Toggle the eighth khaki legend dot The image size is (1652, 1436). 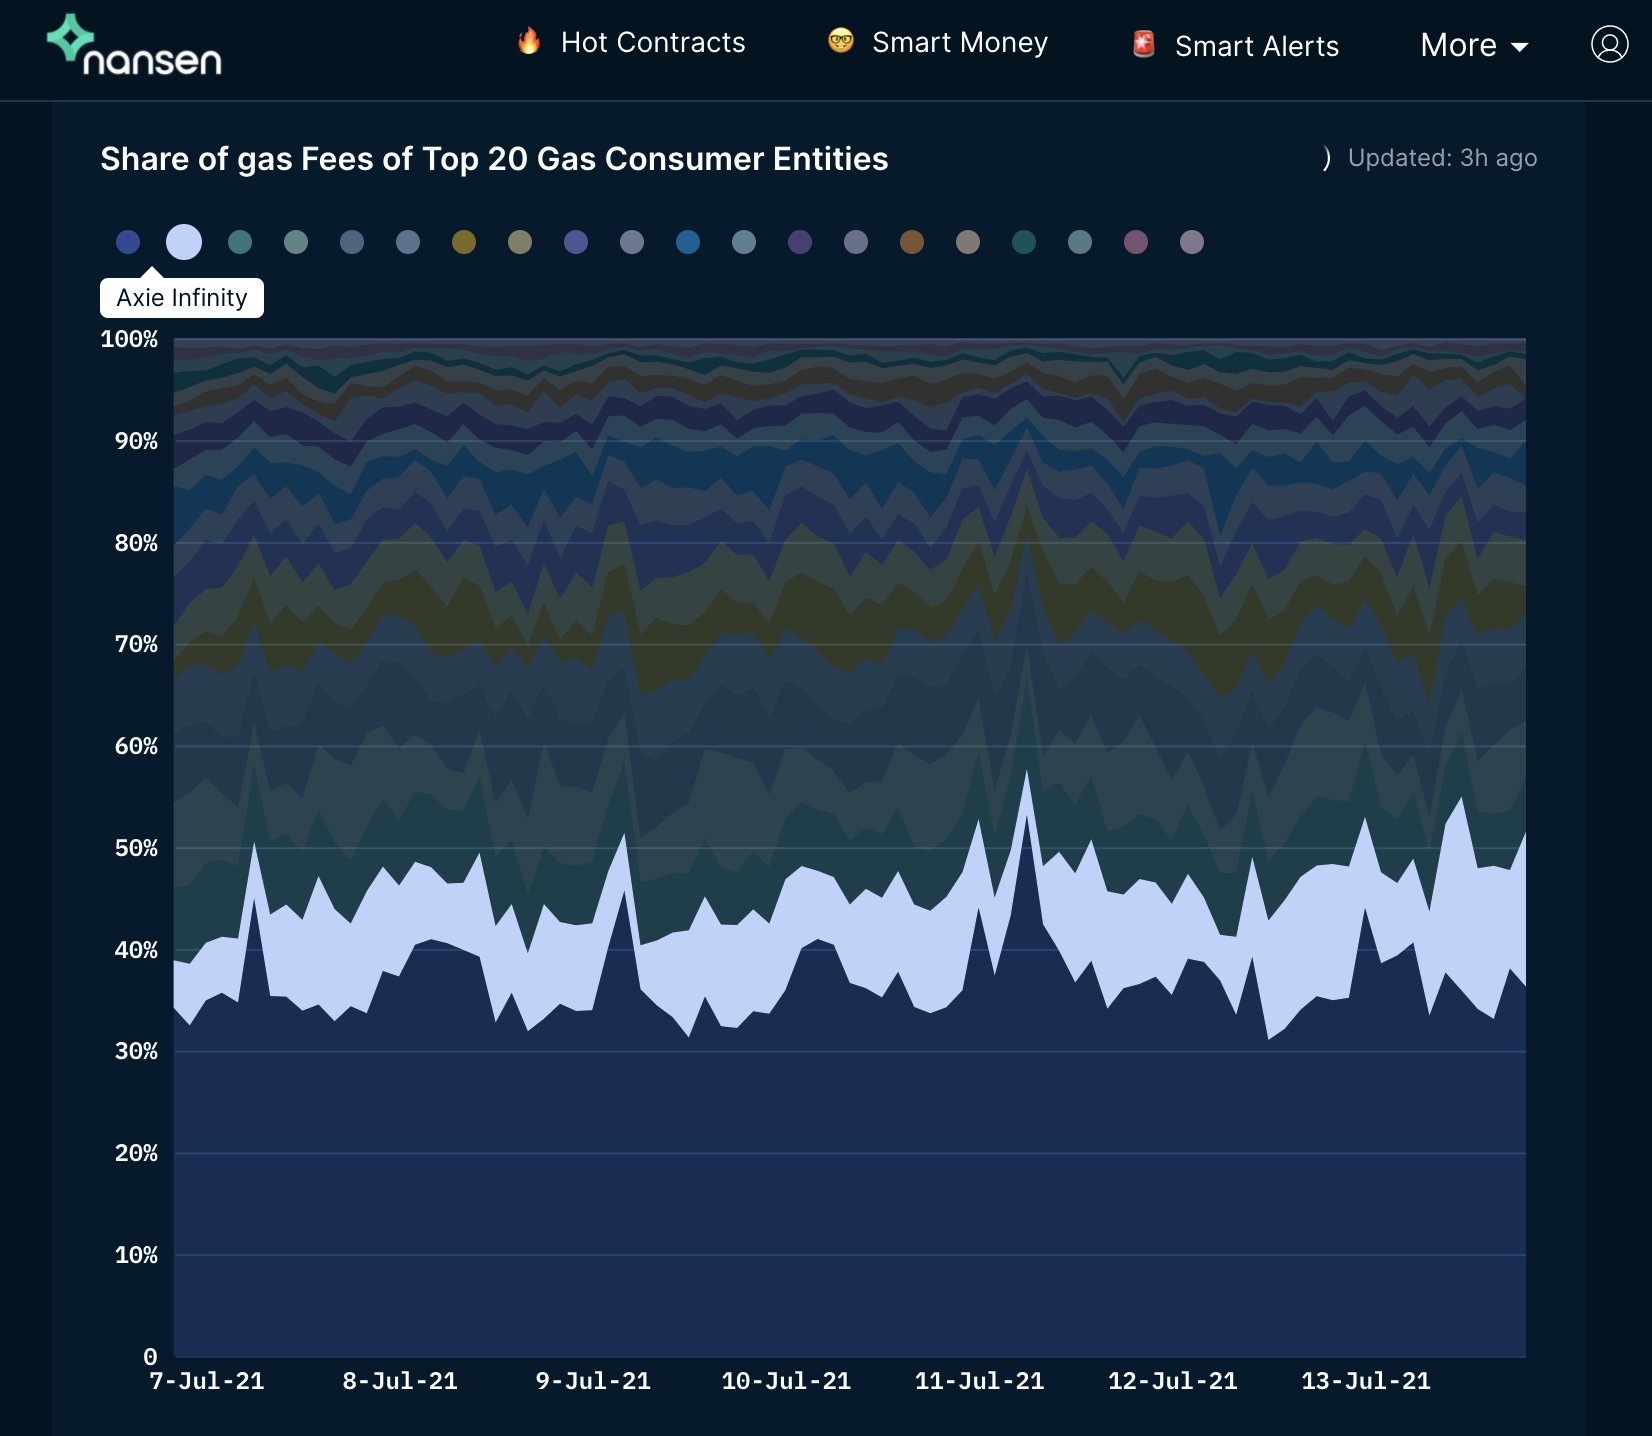pyautogui.click(x=520, y=242)
